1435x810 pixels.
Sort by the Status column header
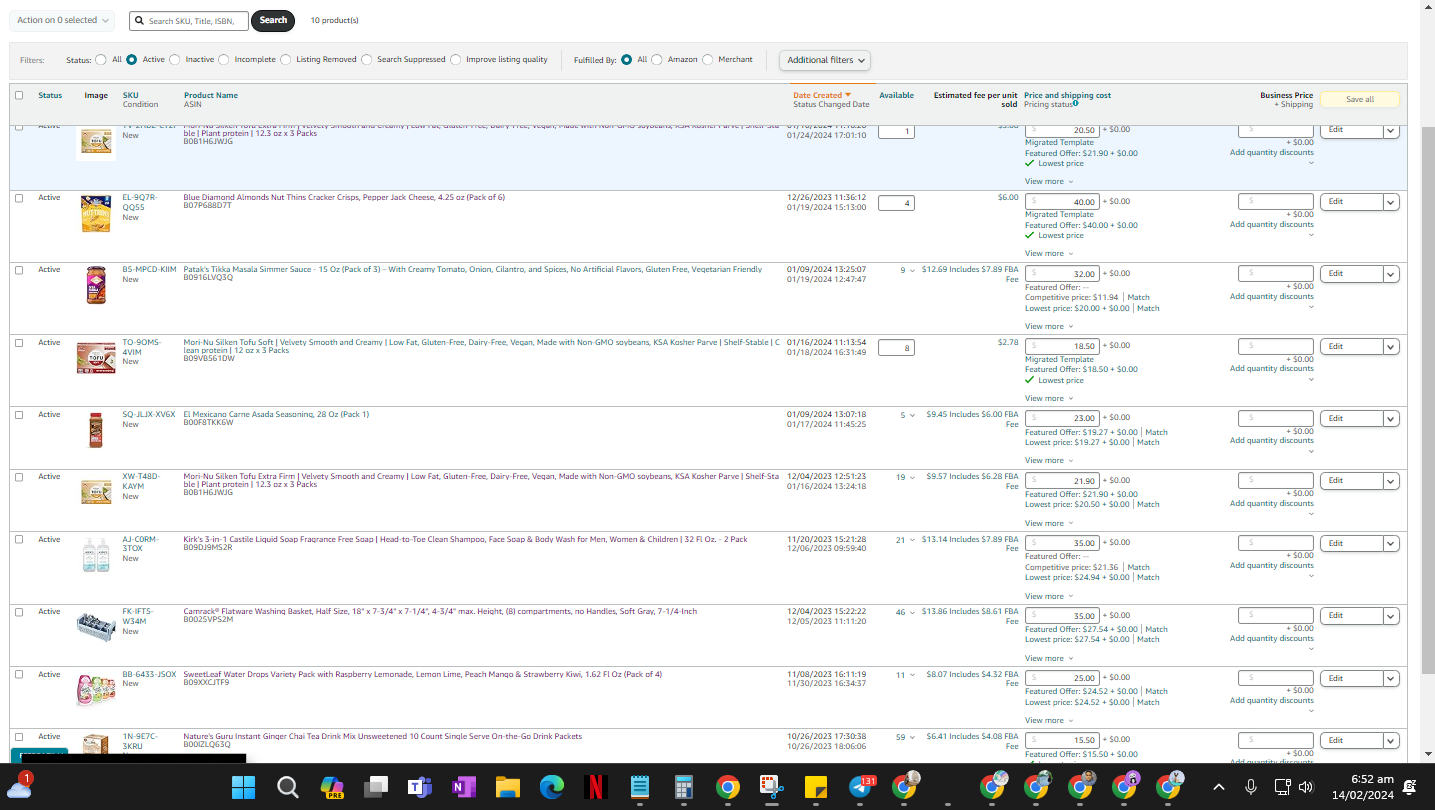[x=50, y=95]
